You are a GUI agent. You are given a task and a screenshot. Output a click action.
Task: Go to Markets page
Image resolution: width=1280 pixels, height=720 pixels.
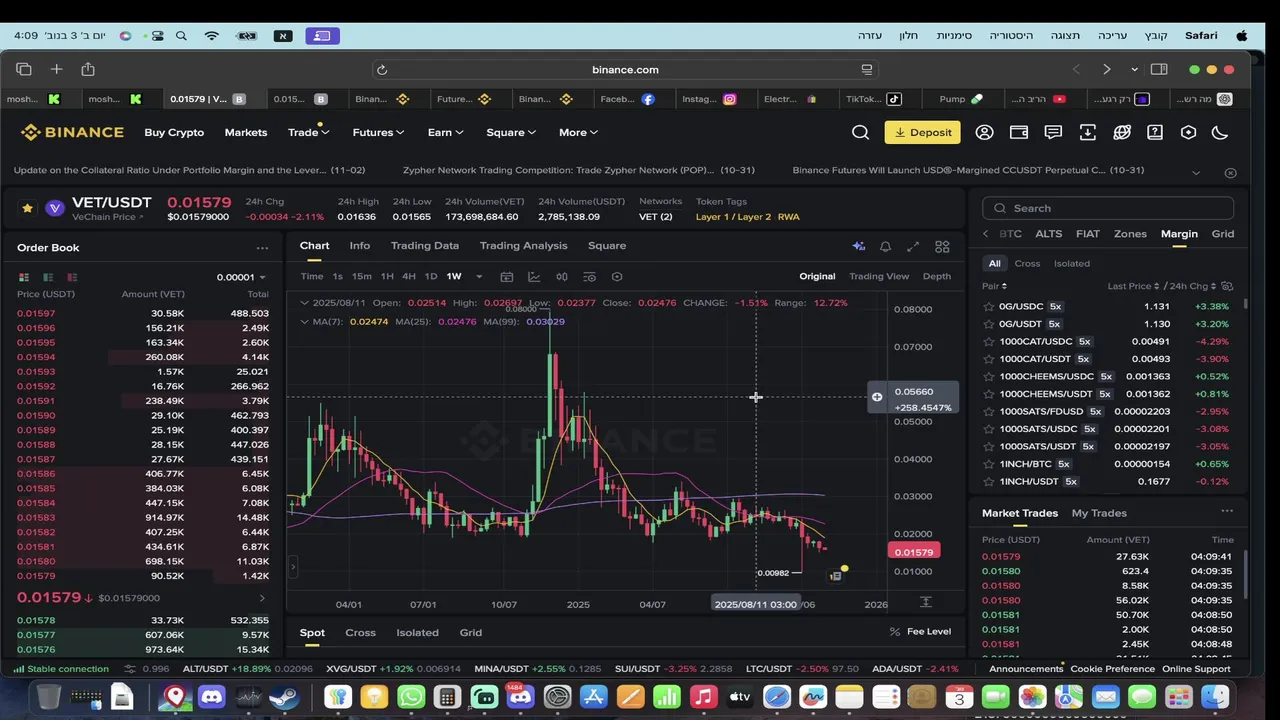pyautogui.click(x=246, y=132)
